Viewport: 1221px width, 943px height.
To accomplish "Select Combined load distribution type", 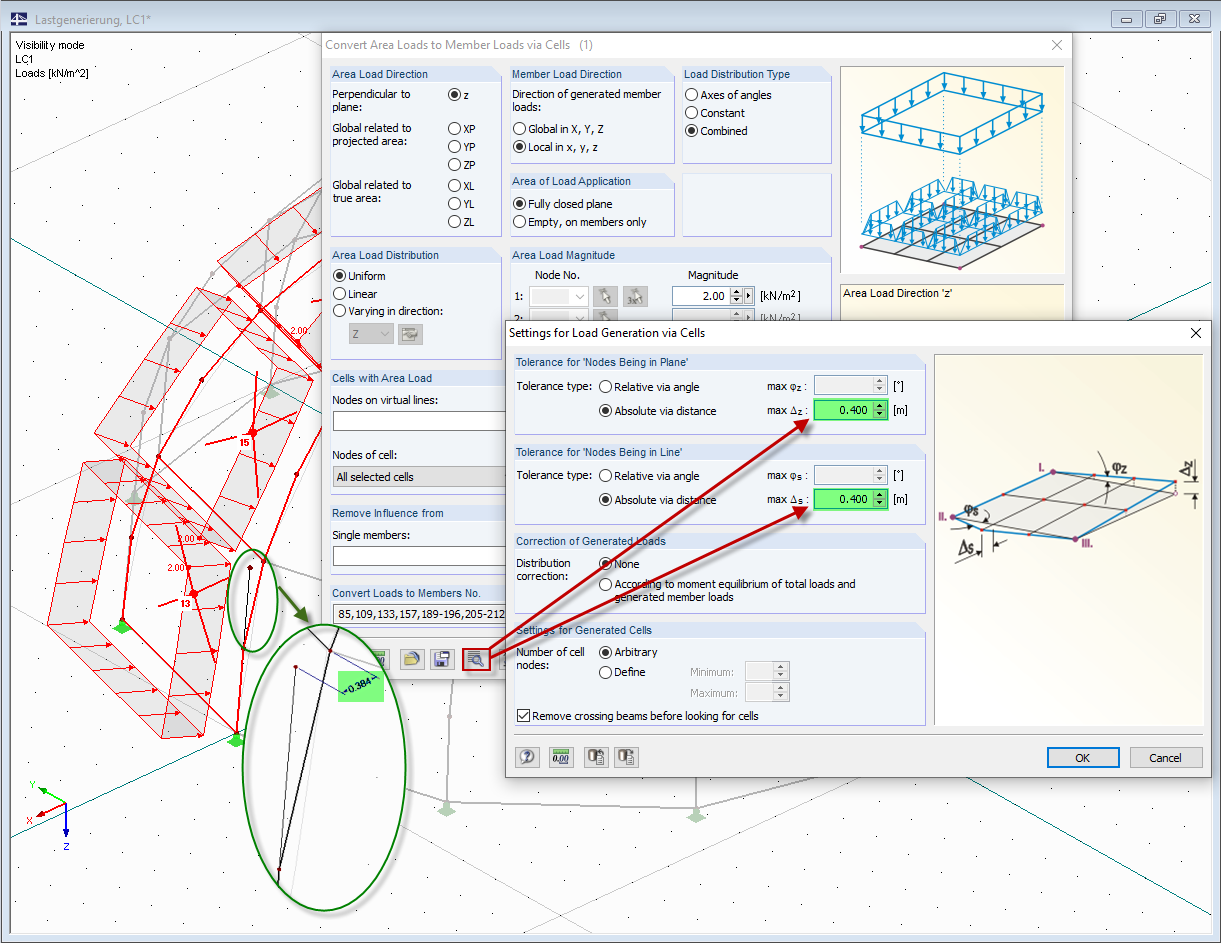I will coord(691,131).
